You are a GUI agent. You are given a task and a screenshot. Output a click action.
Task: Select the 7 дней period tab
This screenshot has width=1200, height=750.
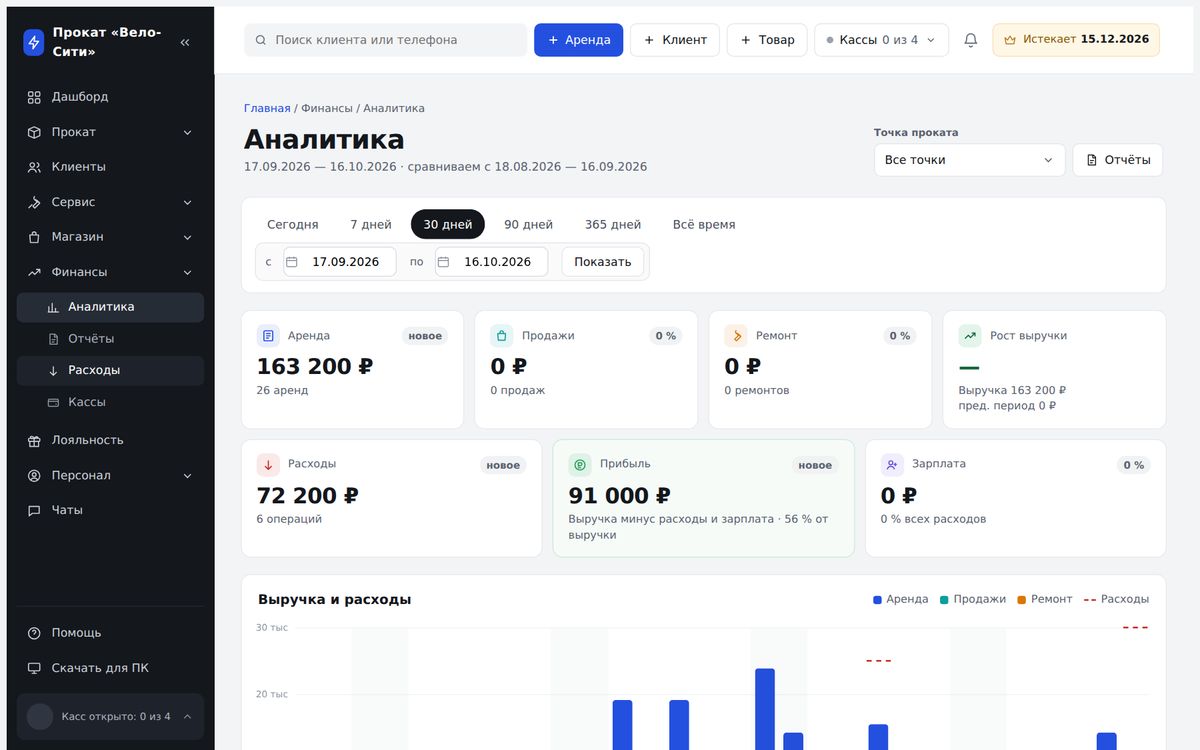371,225
